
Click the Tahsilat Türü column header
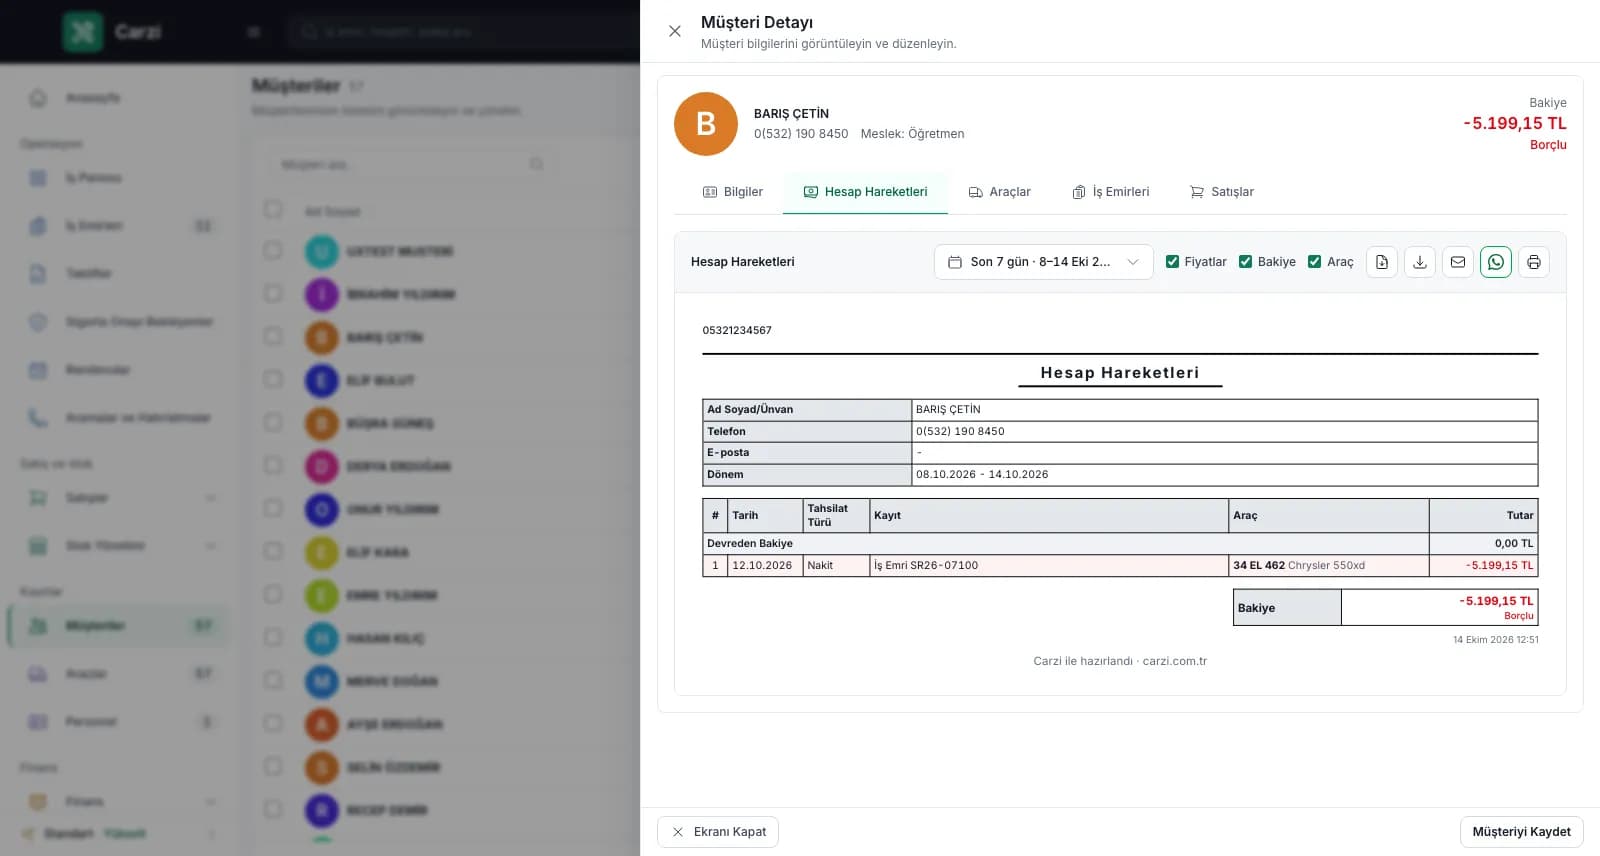click(x=836, y=515)
